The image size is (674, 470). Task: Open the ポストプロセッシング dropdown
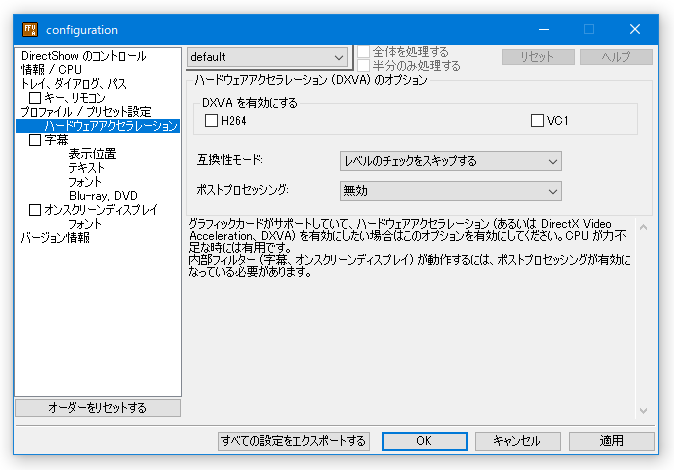450,191
